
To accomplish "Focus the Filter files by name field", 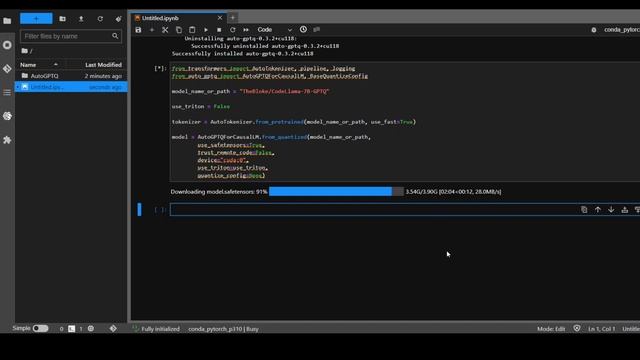I will [70, 36].
